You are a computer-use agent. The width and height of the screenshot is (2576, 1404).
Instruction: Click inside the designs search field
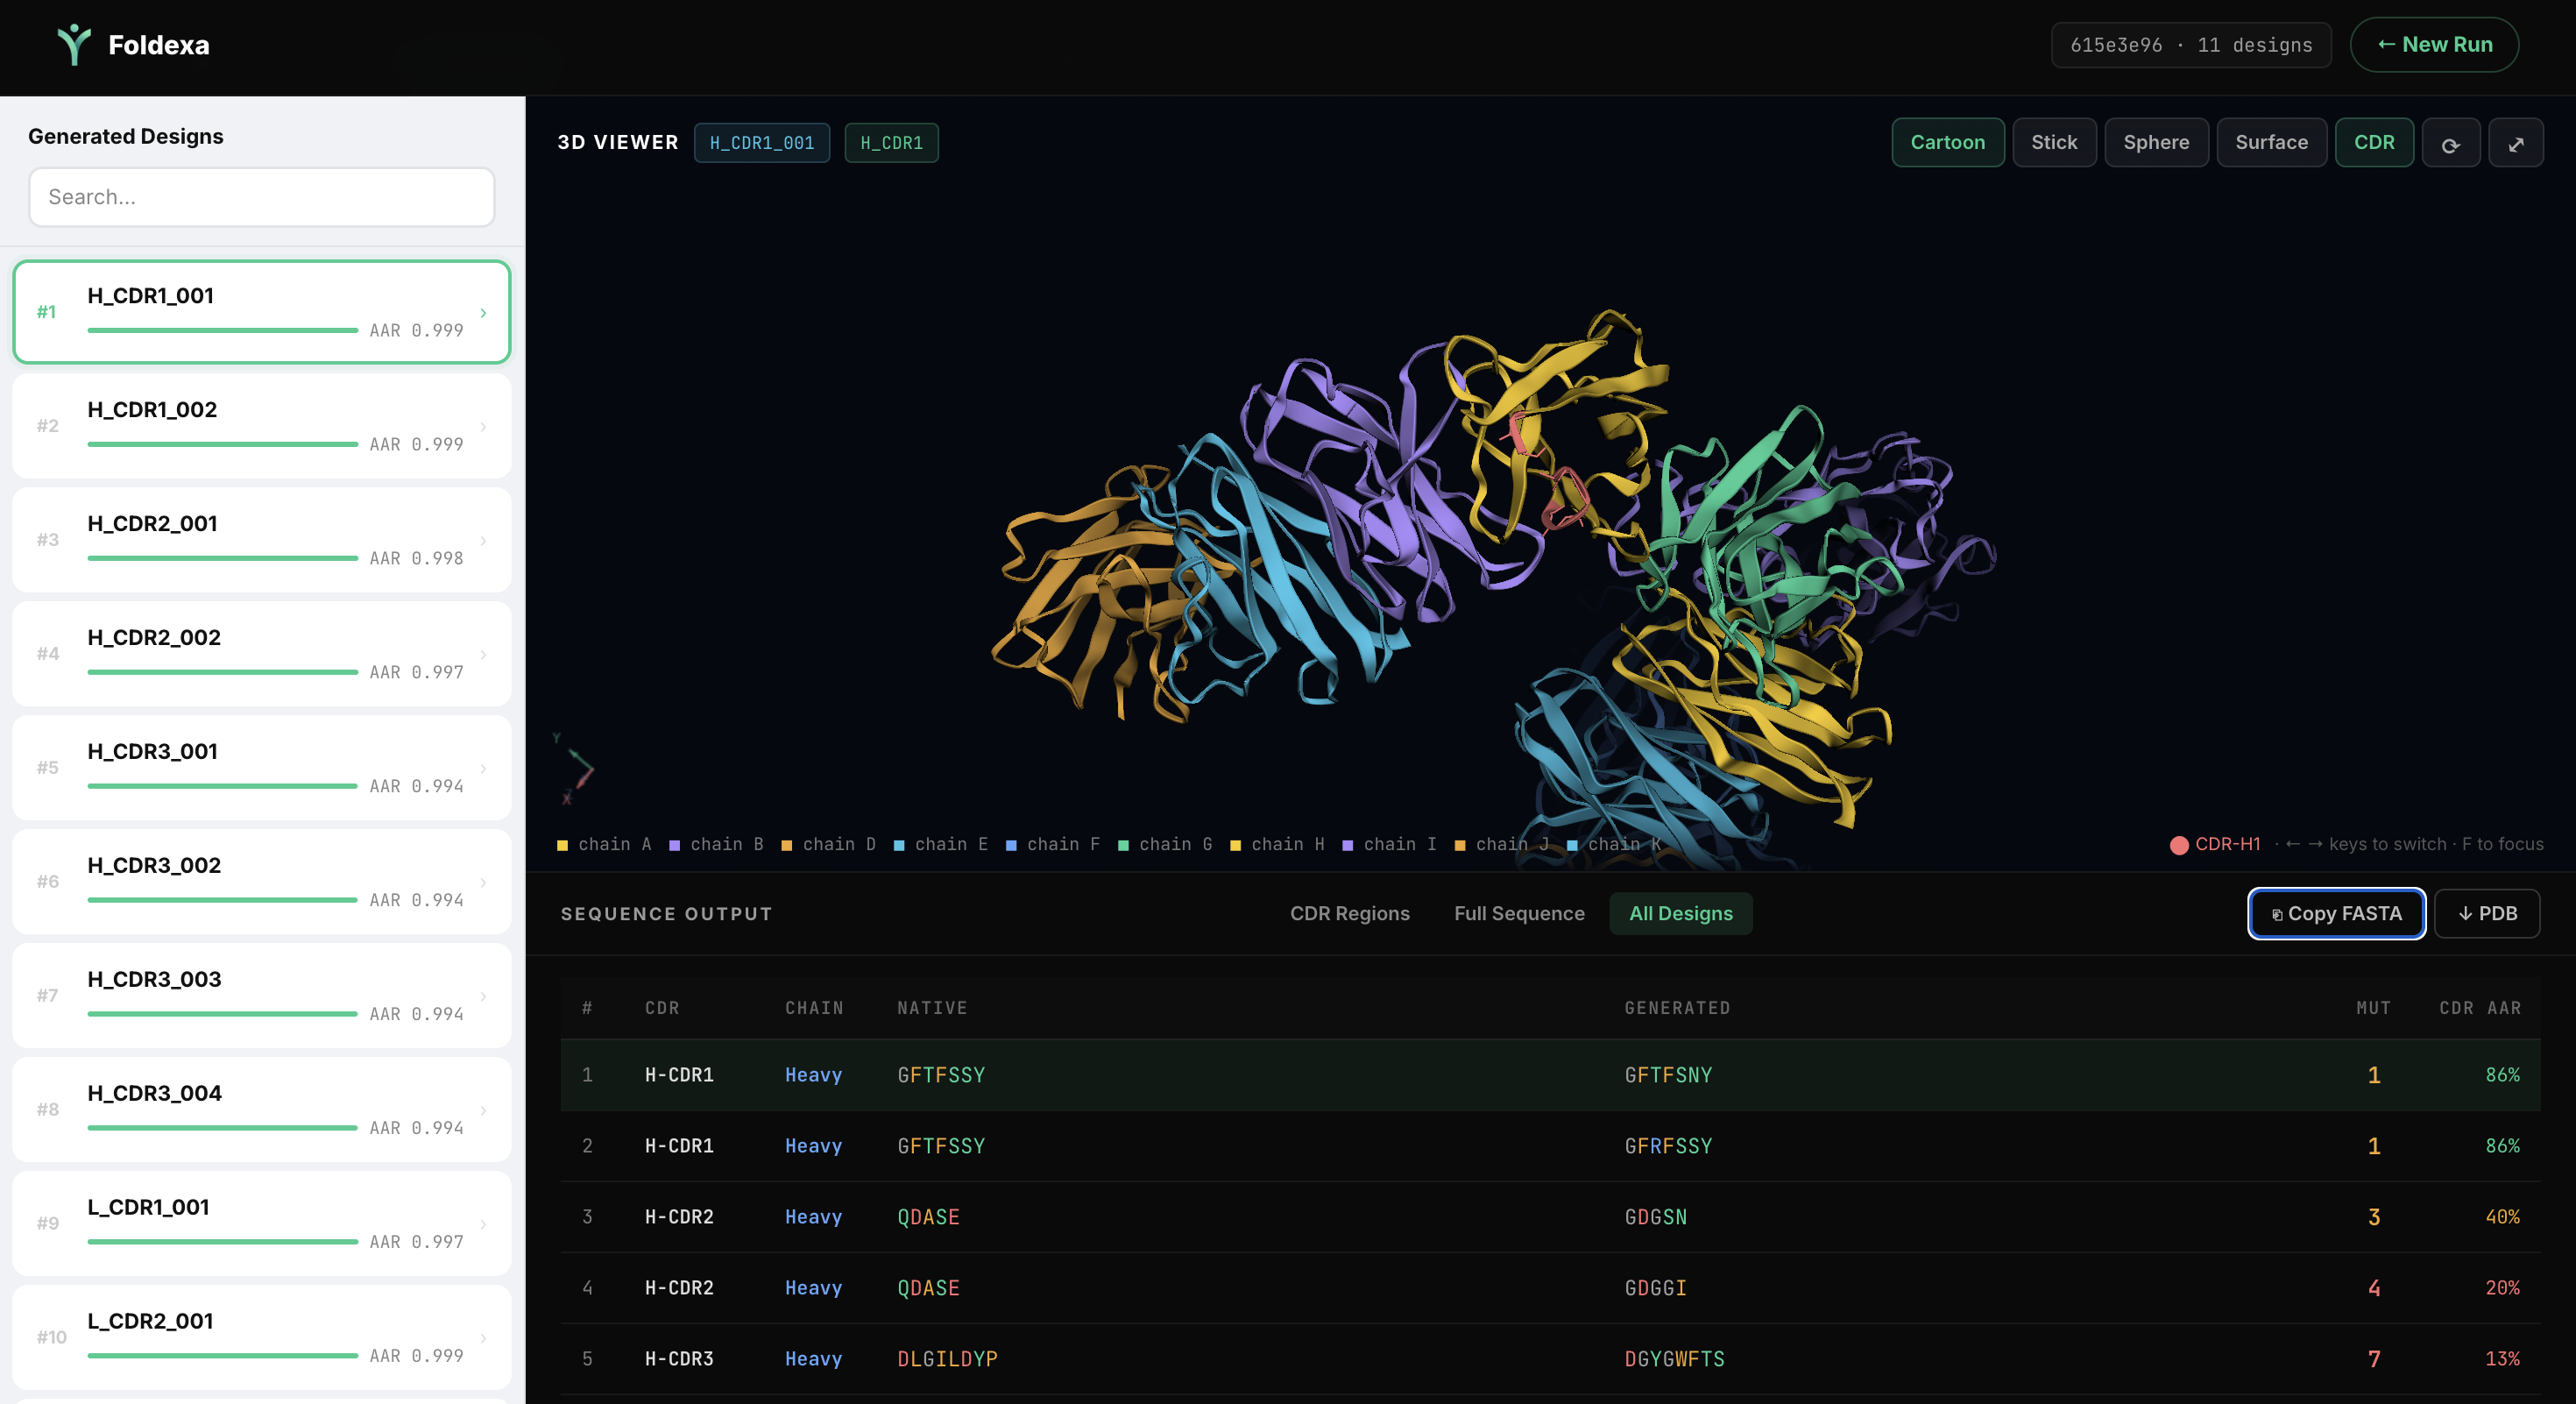pyautogui.click(x=260, y=197)
